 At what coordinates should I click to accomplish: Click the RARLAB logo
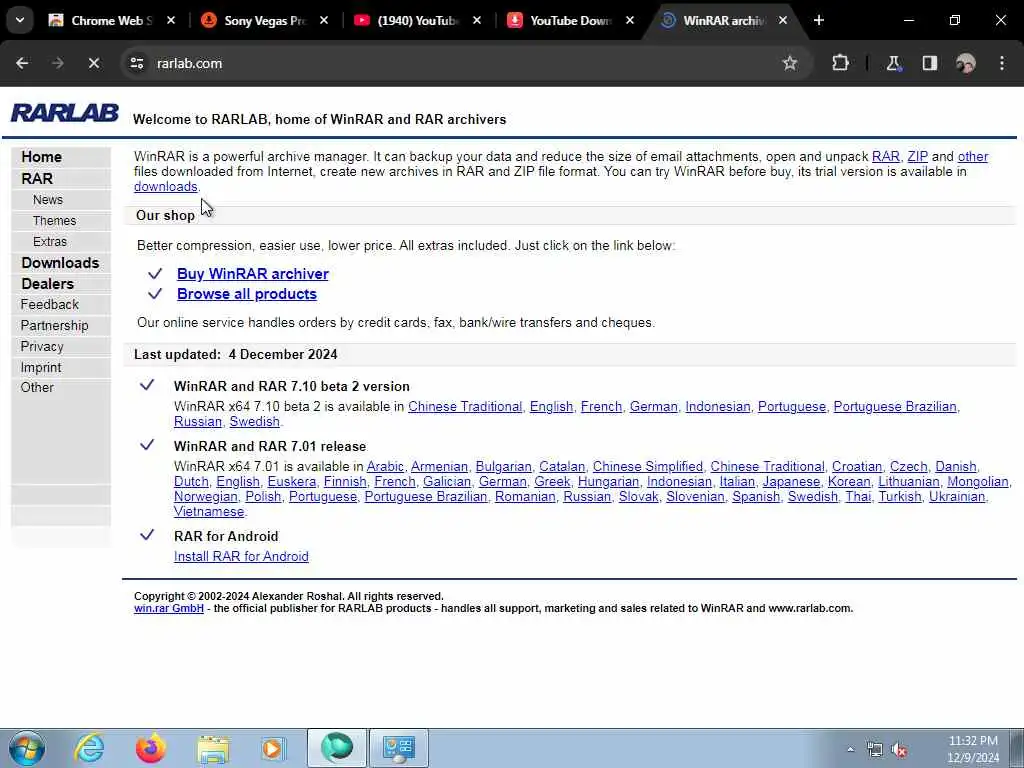point(65,113)
